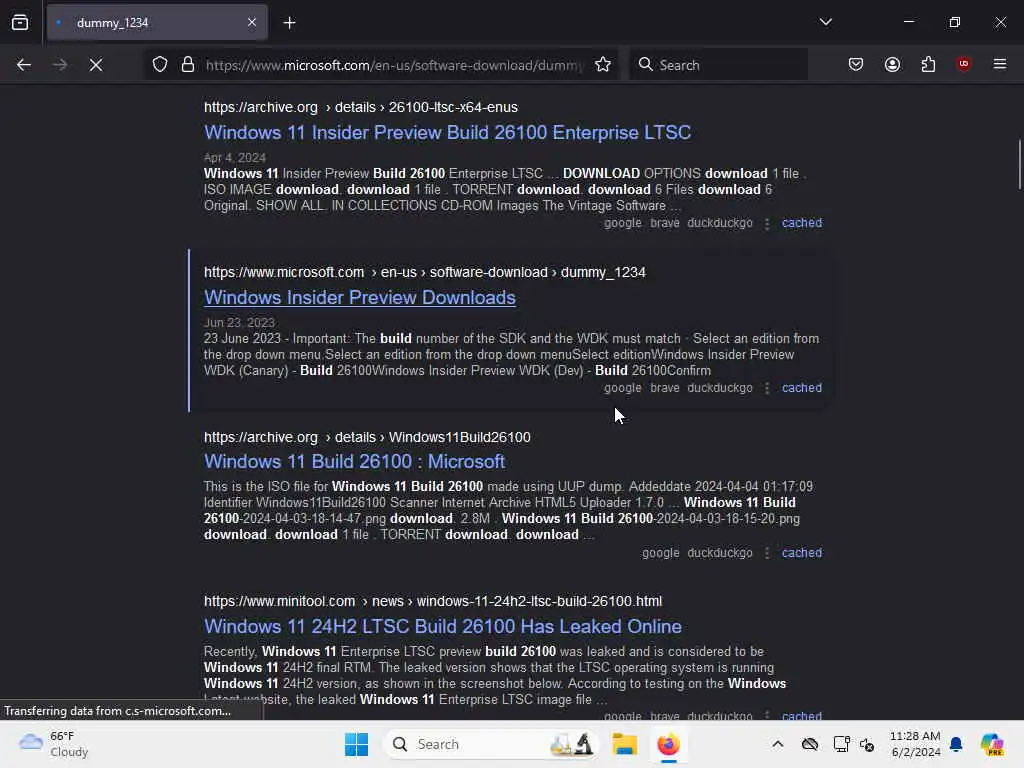Open the notification bell icon
Viewport: 1024px width, 768px height.
(x=956, y=744)
